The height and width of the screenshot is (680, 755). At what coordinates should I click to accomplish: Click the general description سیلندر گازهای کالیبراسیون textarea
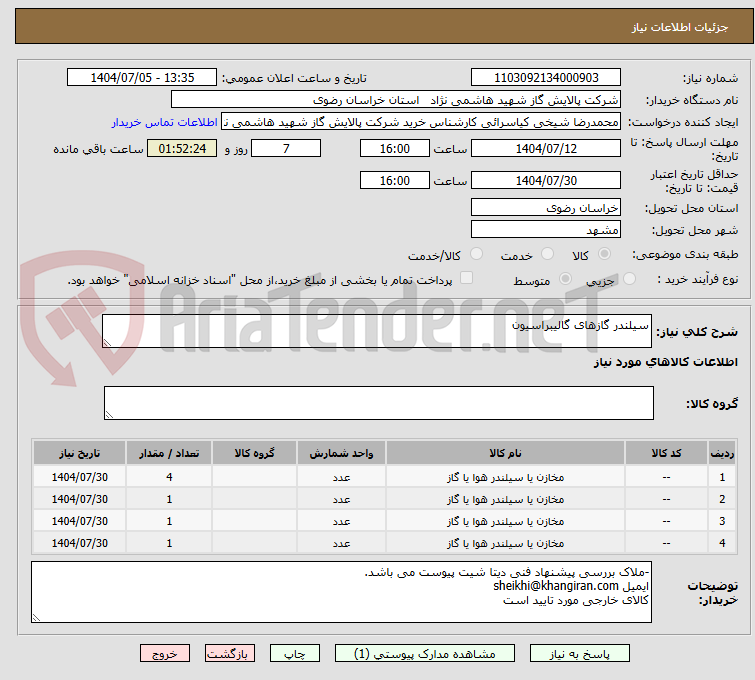377,331
